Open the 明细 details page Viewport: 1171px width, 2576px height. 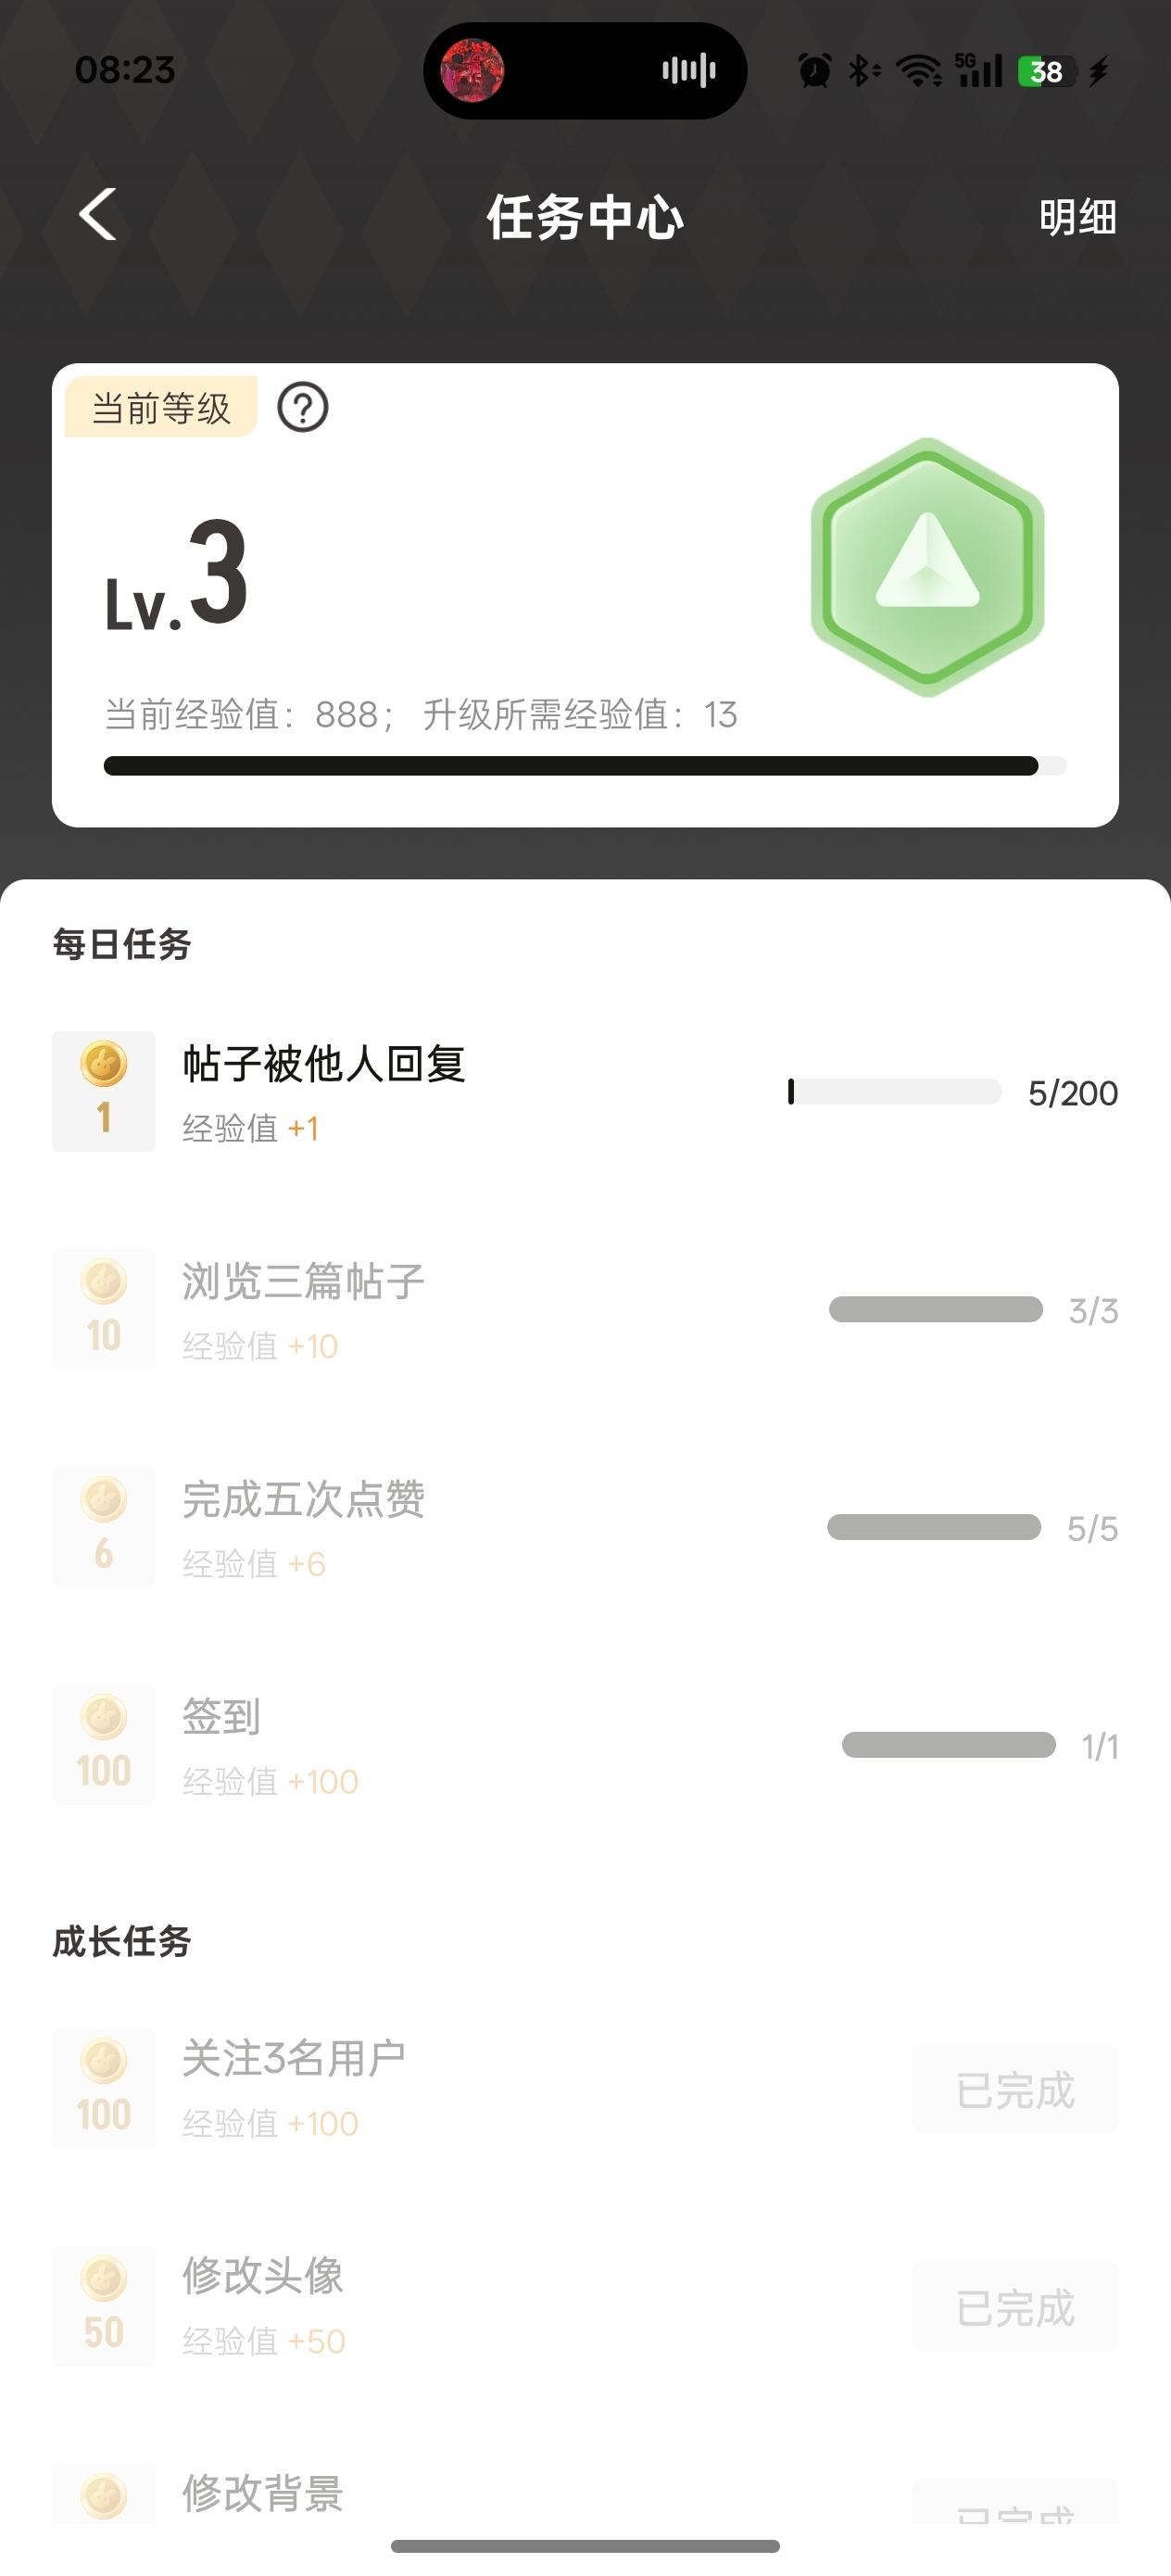coord(1077,217)
